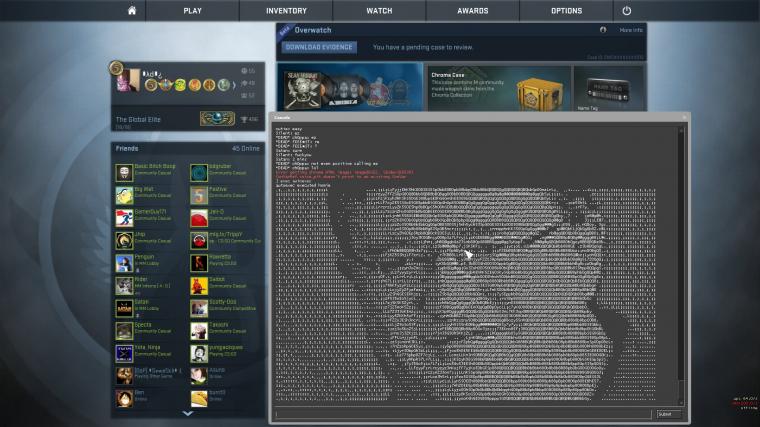Go to the home screen icon
This screenshot has width=760, height=427.
coord(132,10)
